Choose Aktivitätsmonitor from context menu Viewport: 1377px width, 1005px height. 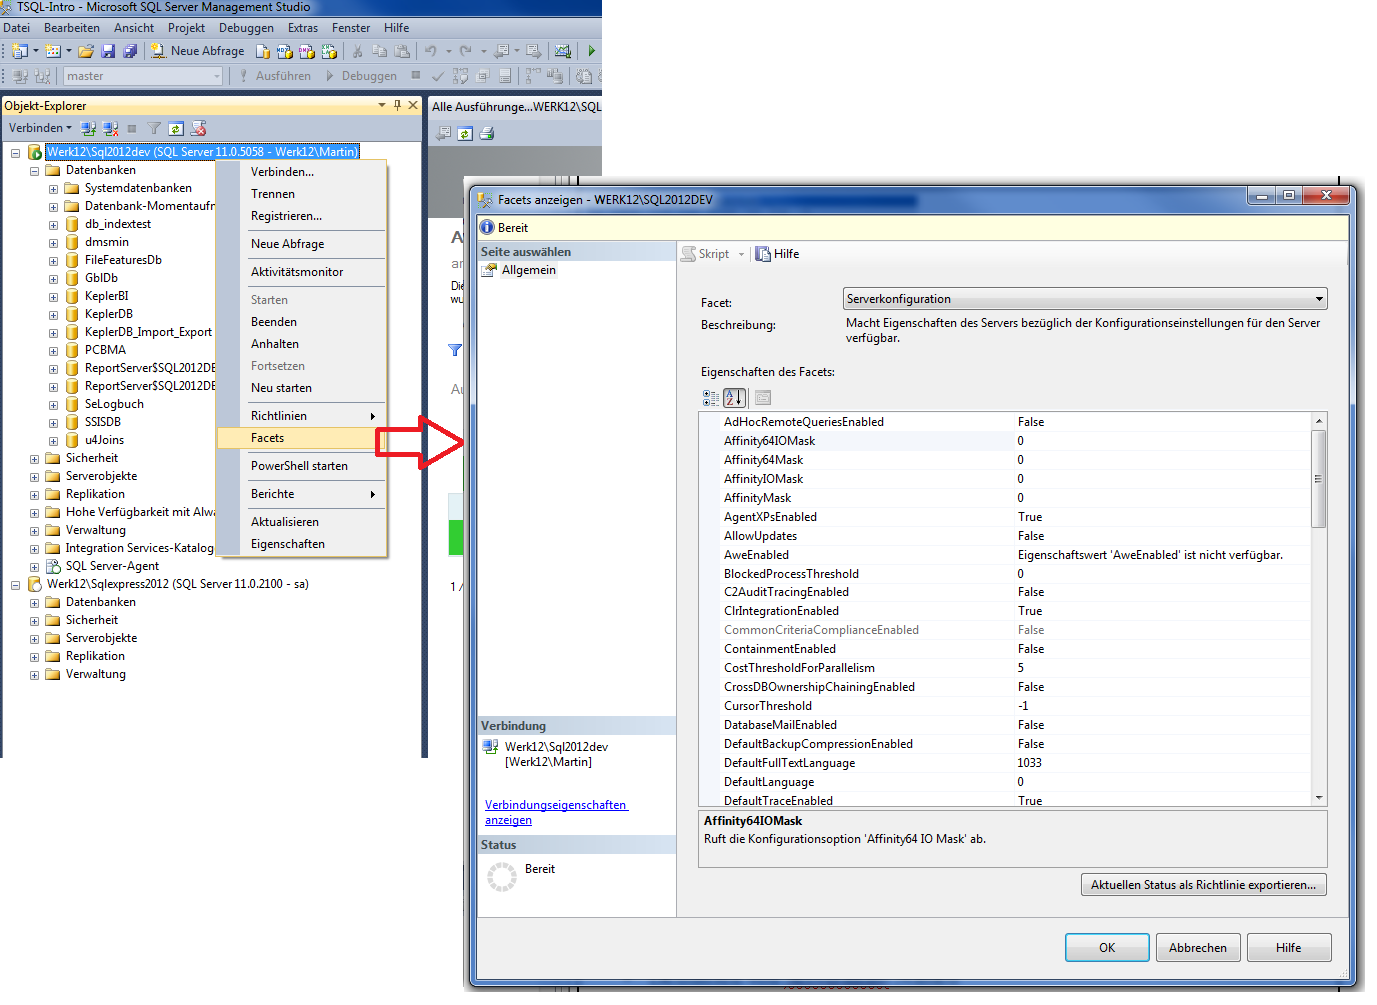302,272
